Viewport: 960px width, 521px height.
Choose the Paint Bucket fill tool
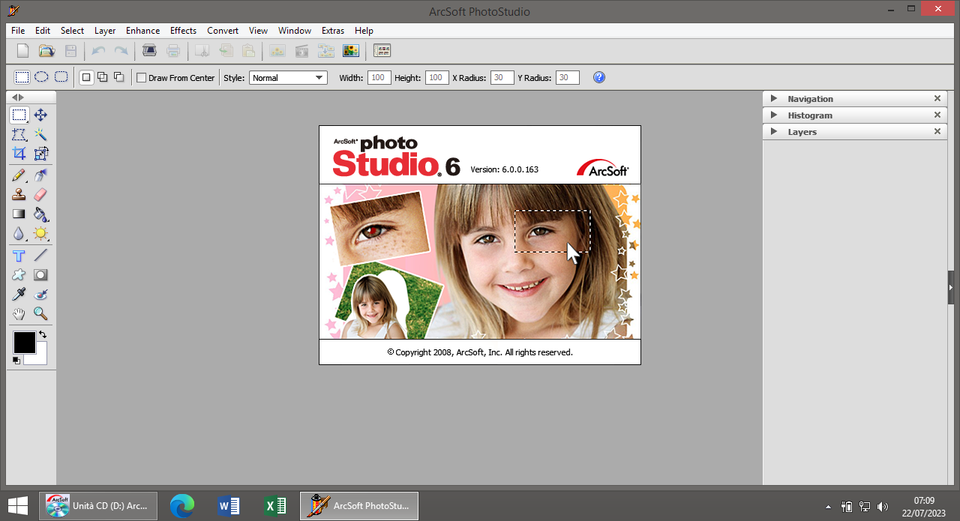[41, 214]
